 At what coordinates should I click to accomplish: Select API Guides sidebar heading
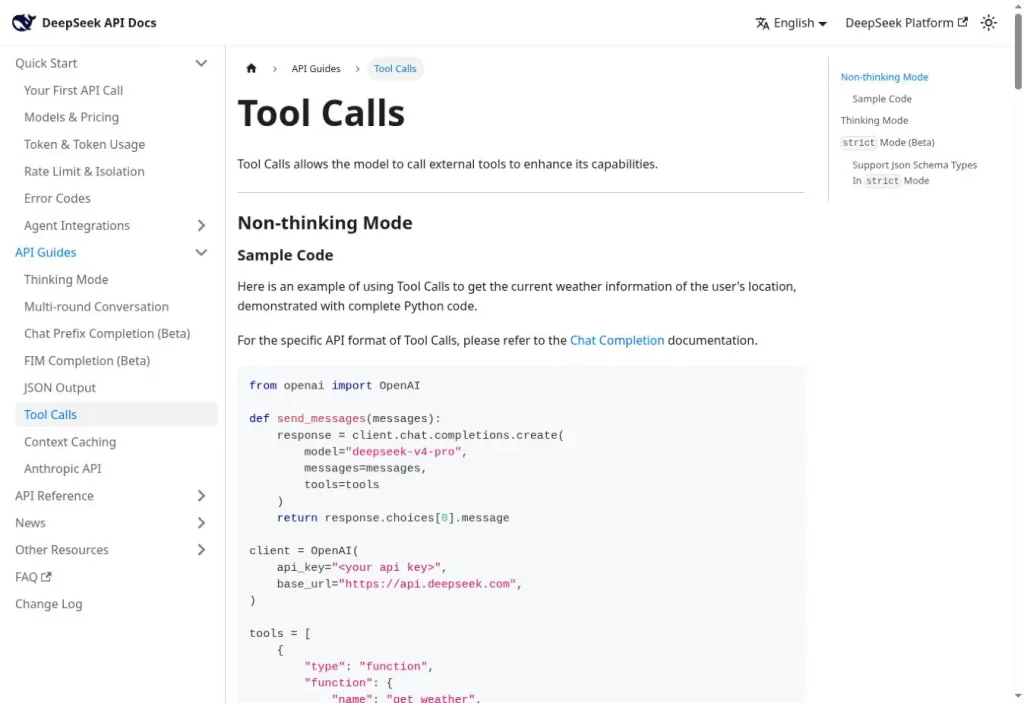tap(46, 252)
